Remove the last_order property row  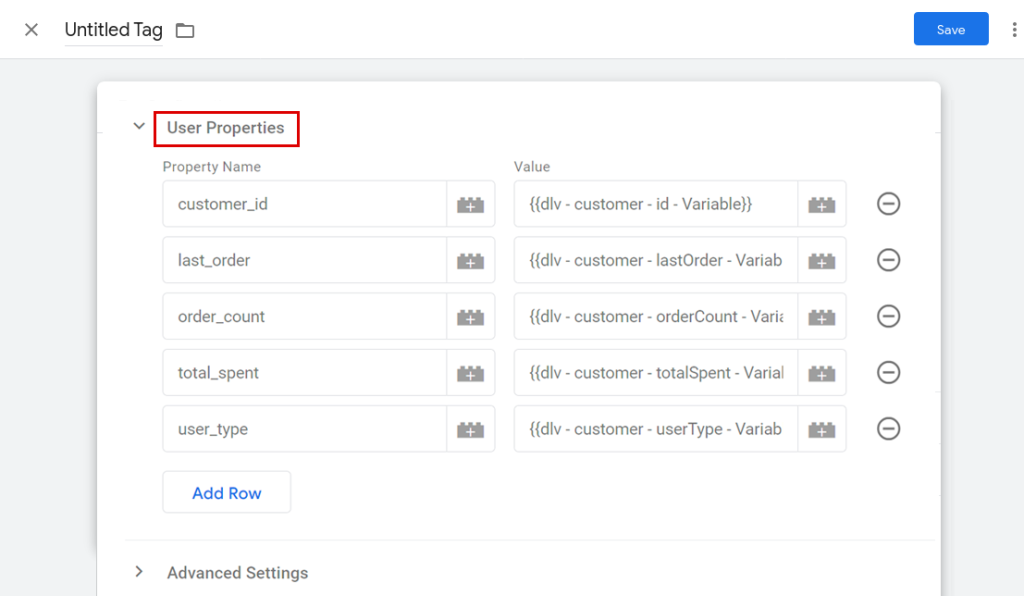[x=889, y=260]
